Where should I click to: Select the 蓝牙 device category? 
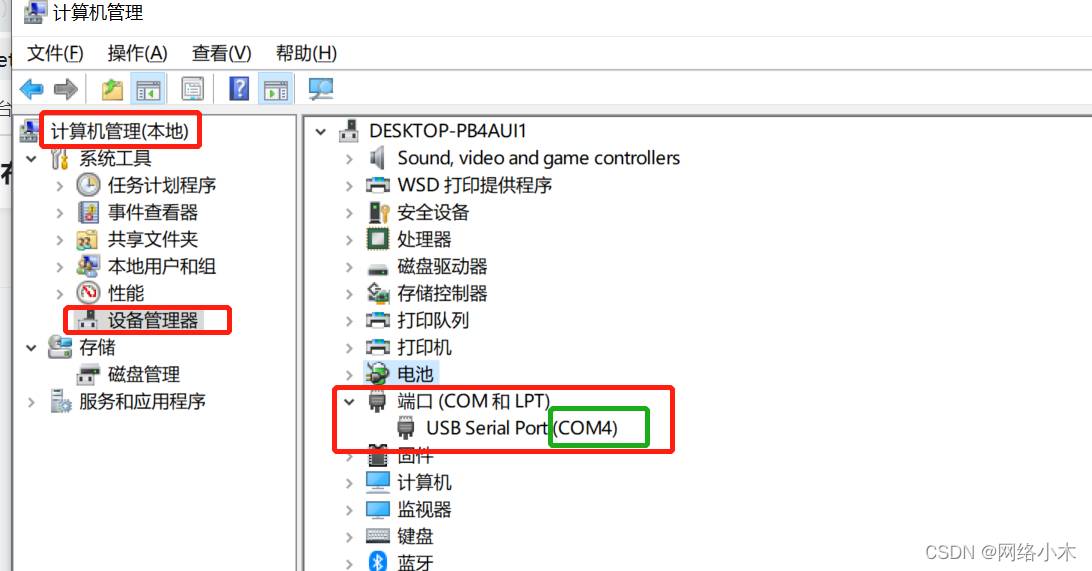[x=415, y=562]
